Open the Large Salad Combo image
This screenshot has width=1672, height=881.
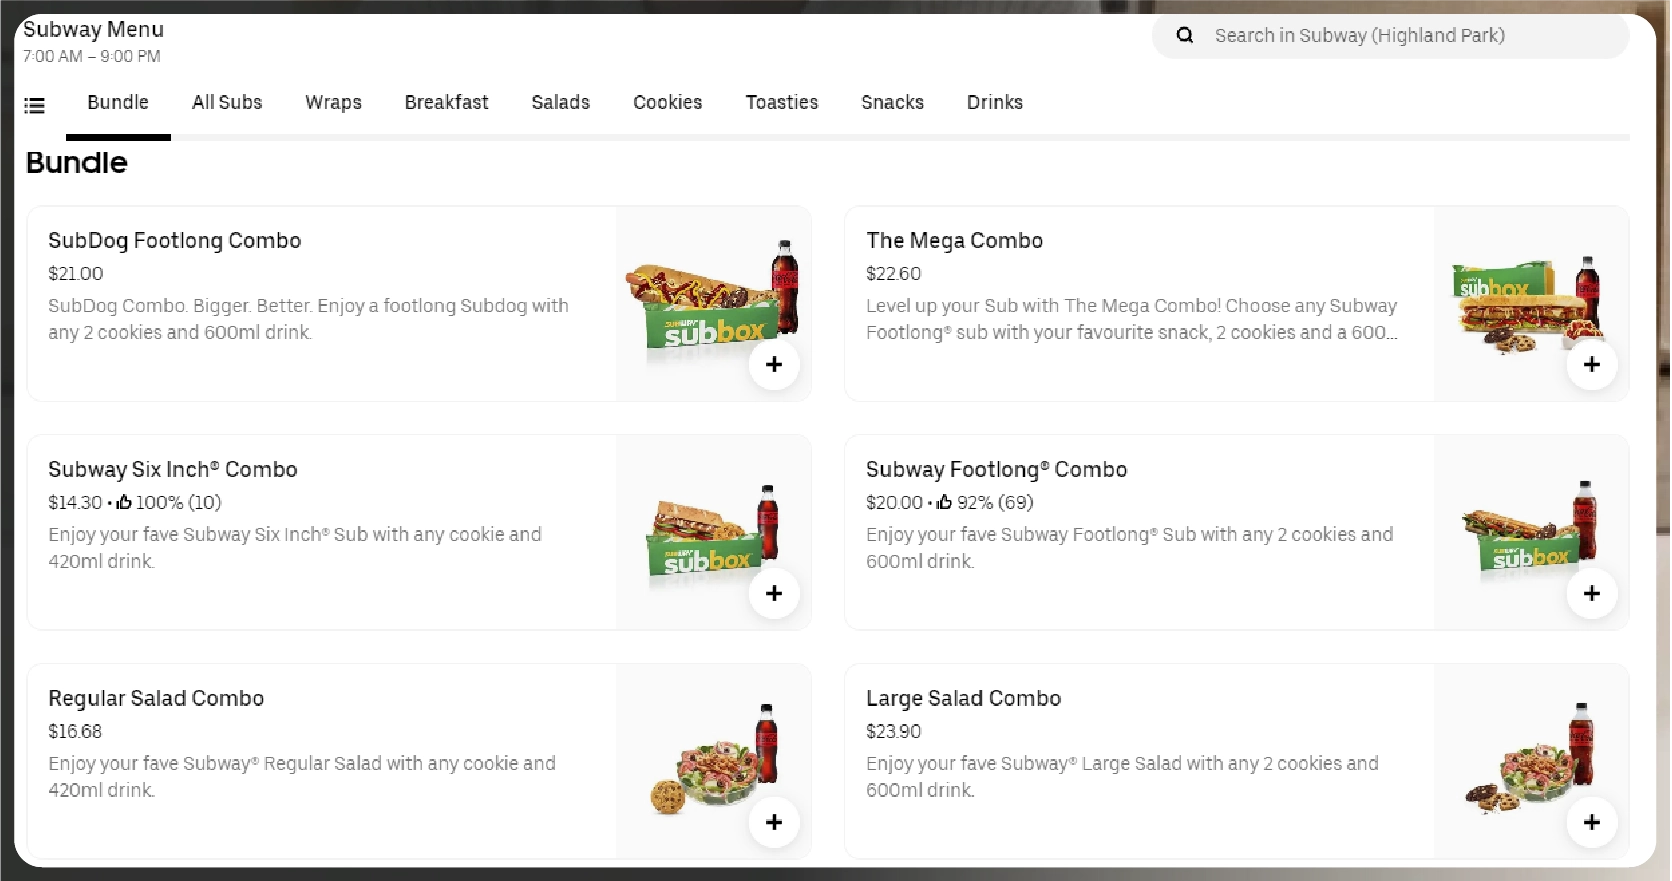pyautogui.click(x=1531, y=761)
